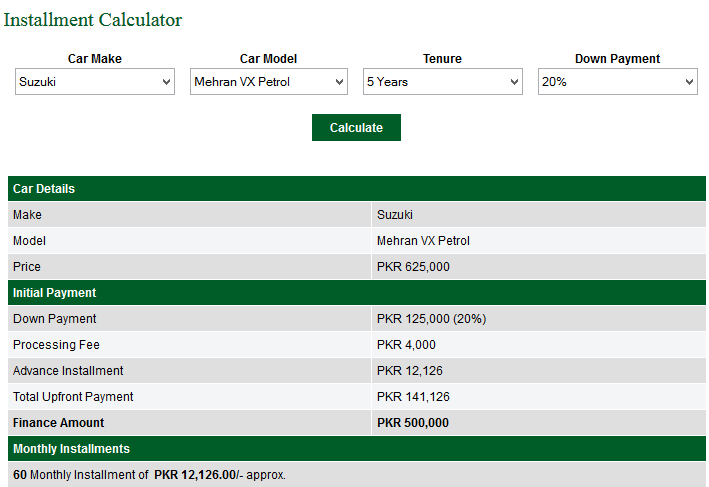Image resolution: width=709 pixels, height=487 pixels.
Task: Select the Installment Calculator heading
Action: pos(93,20)
